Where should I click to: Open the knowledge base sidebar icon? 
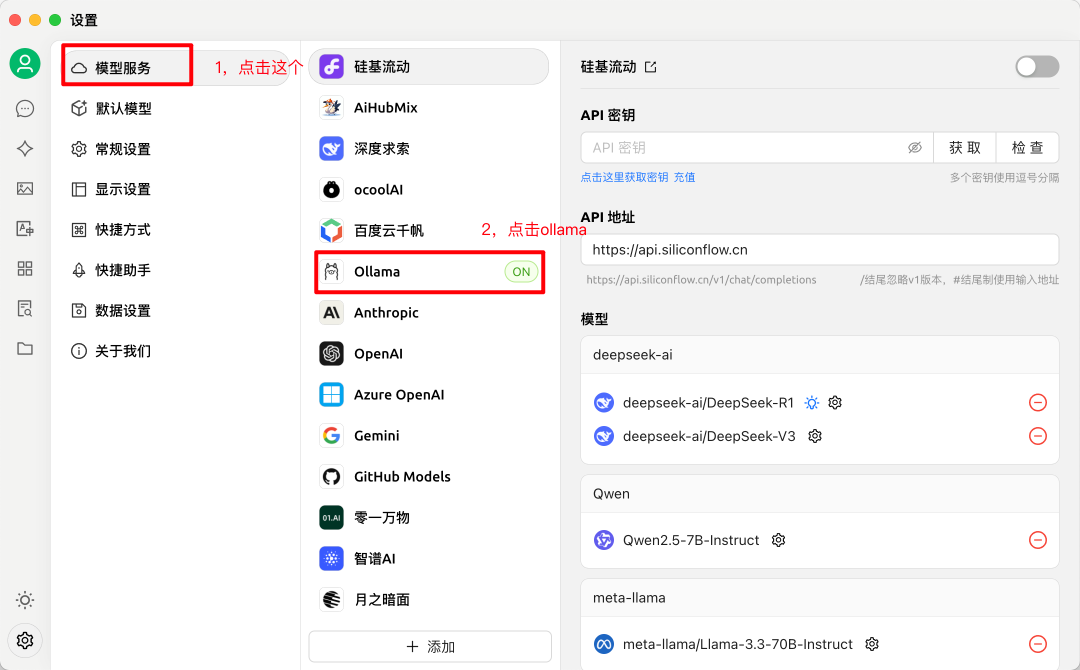click(25, 308)
